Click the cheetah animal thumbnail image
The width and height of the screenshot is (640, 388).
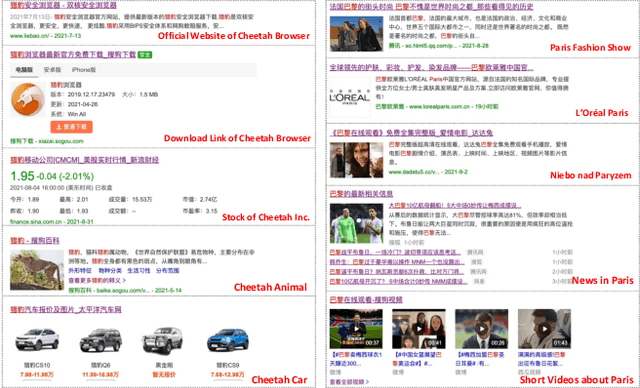point(37,270)
